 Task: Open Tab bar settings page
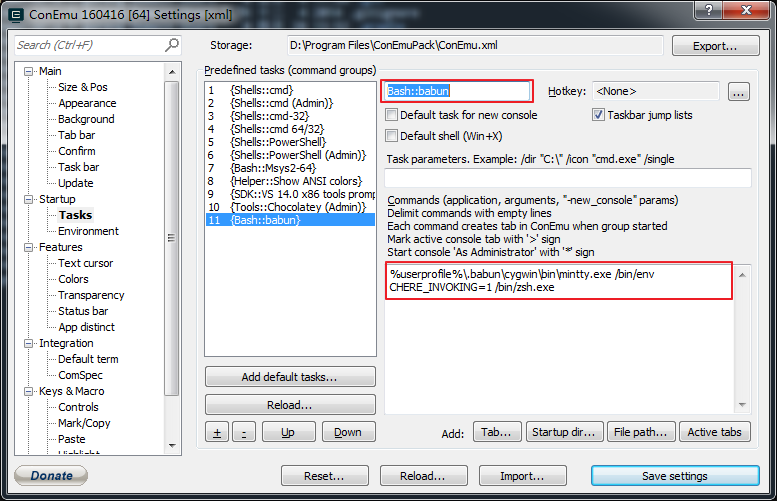[76, 135]
